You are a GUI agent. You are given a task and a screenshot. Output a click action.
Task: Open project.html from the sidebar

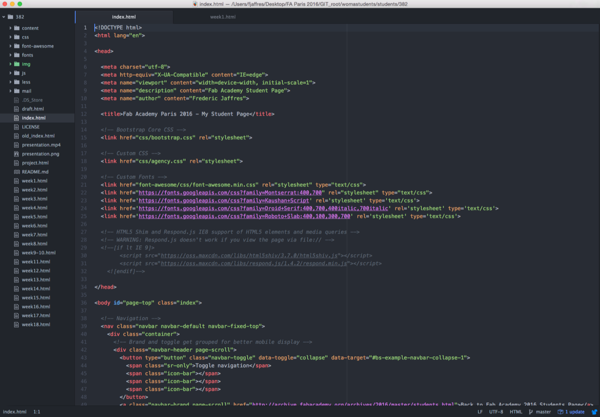35,163
